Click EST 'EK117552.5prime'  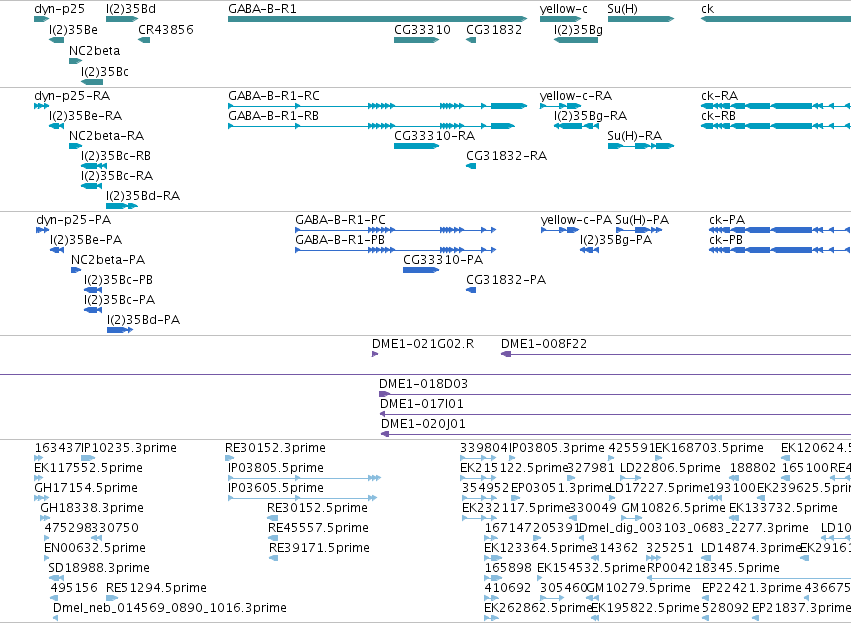coord(88,468)
